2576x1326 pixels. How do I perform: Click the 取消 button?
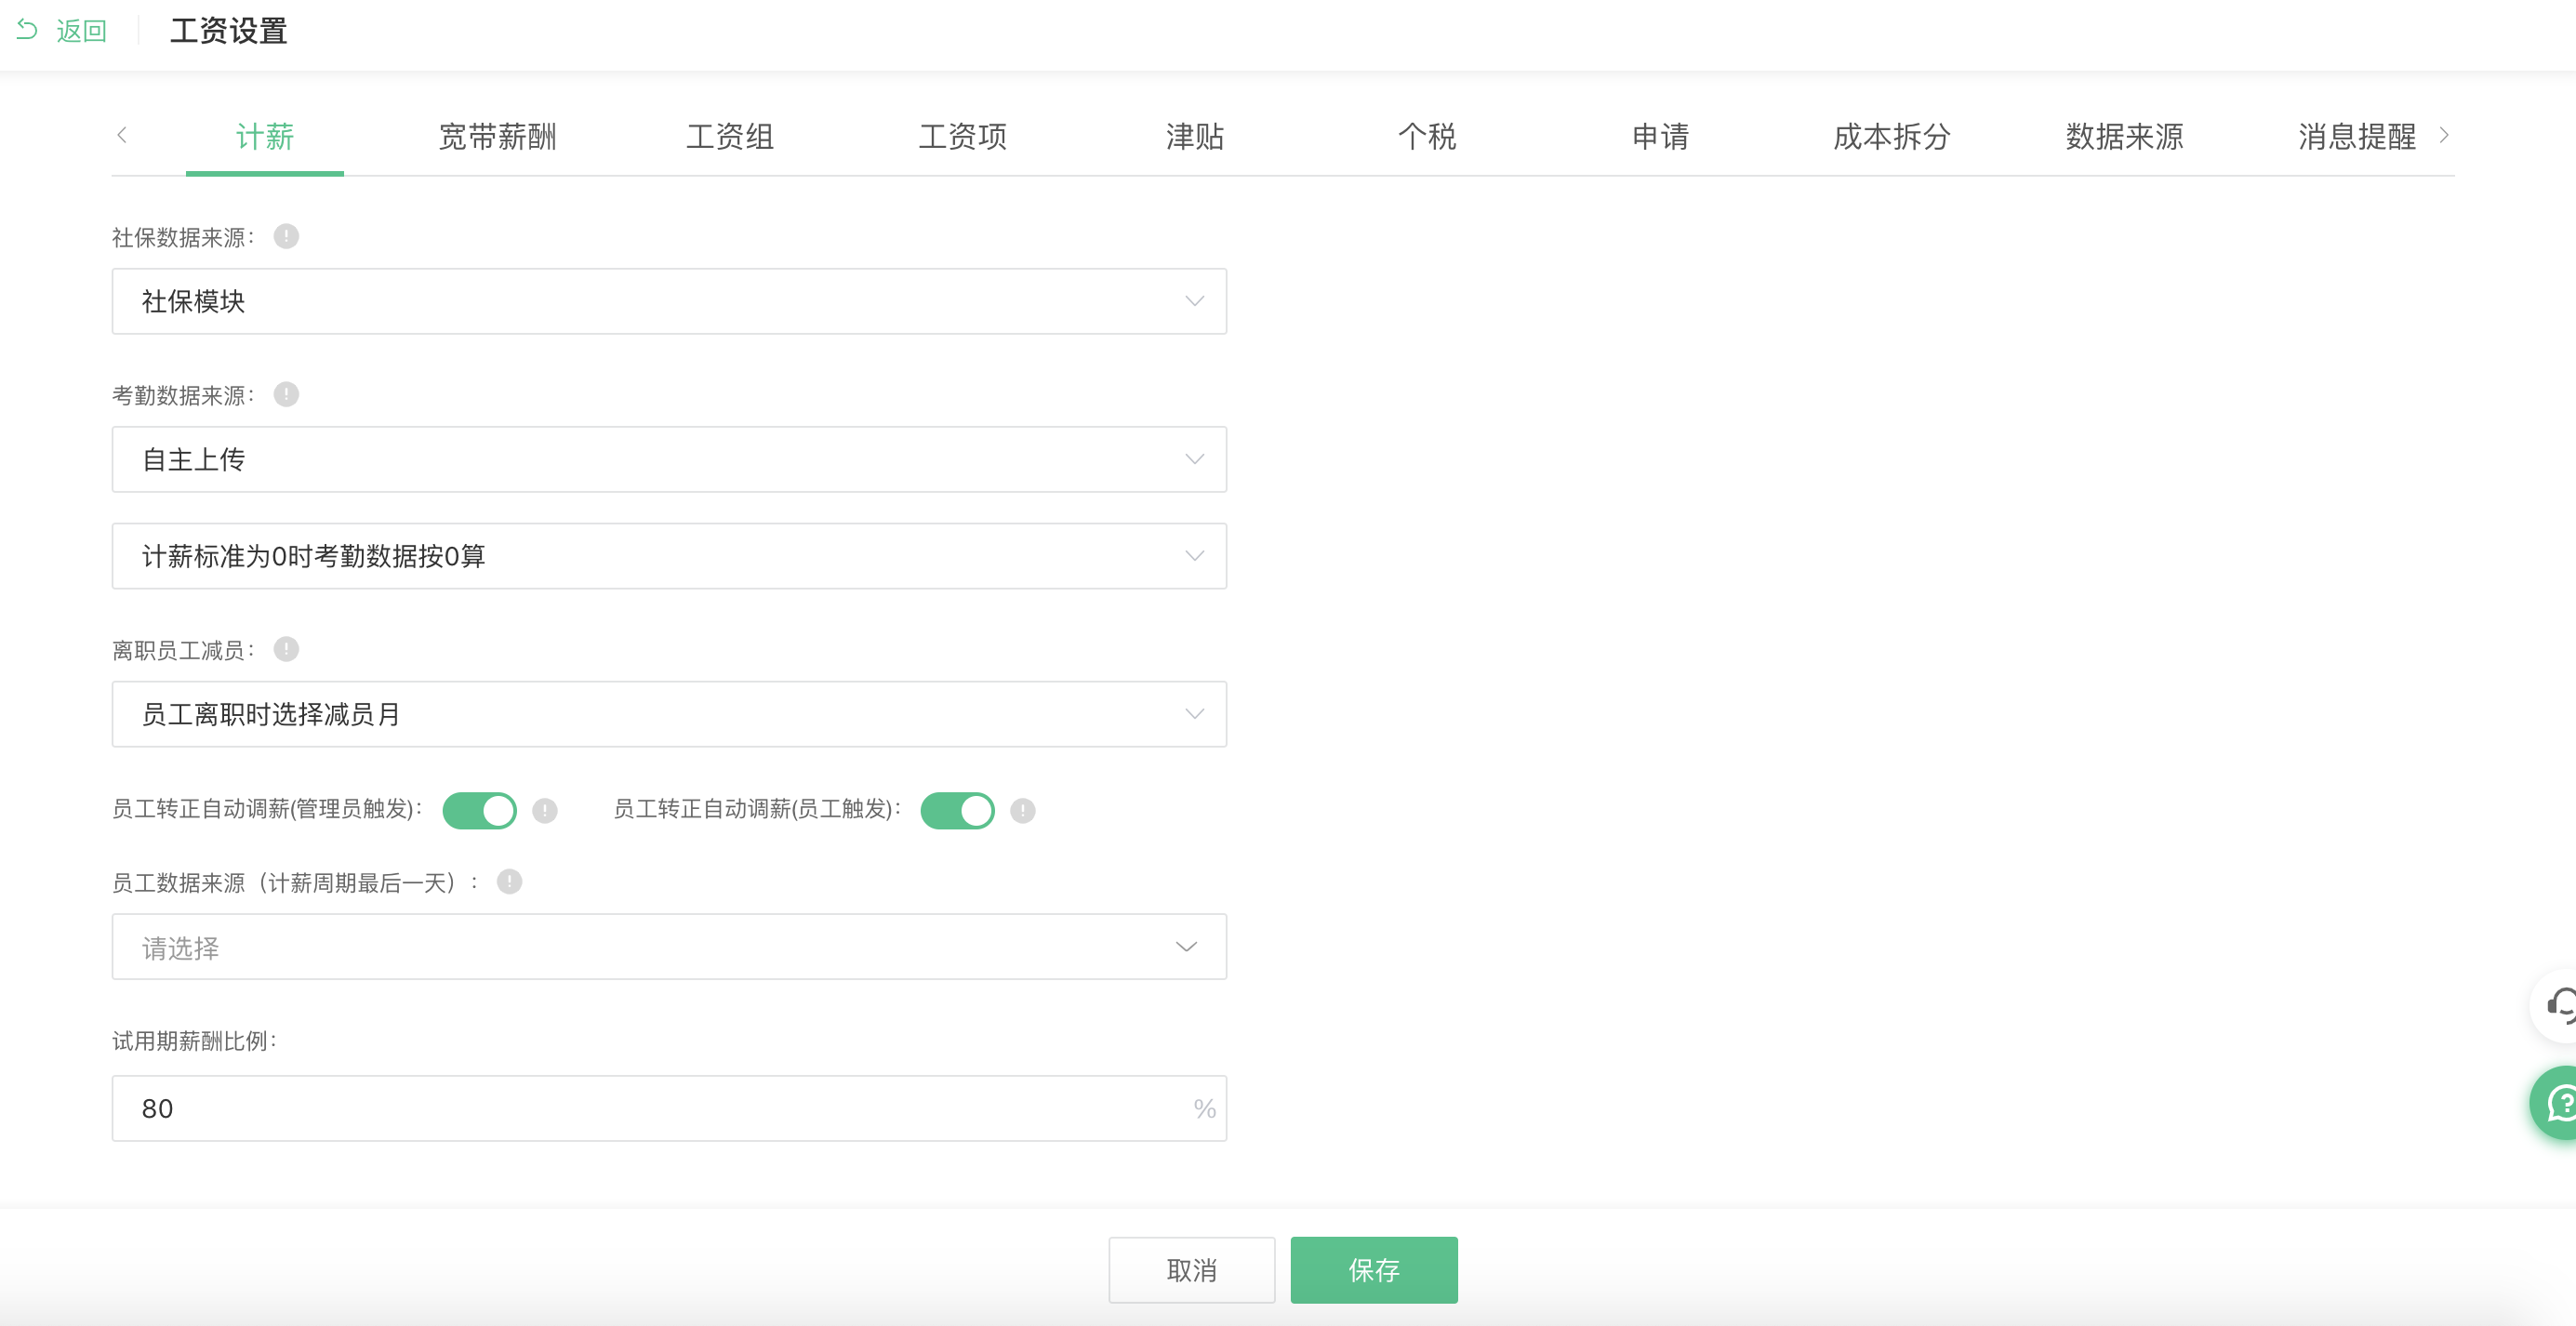[x=1192, y=1270]
